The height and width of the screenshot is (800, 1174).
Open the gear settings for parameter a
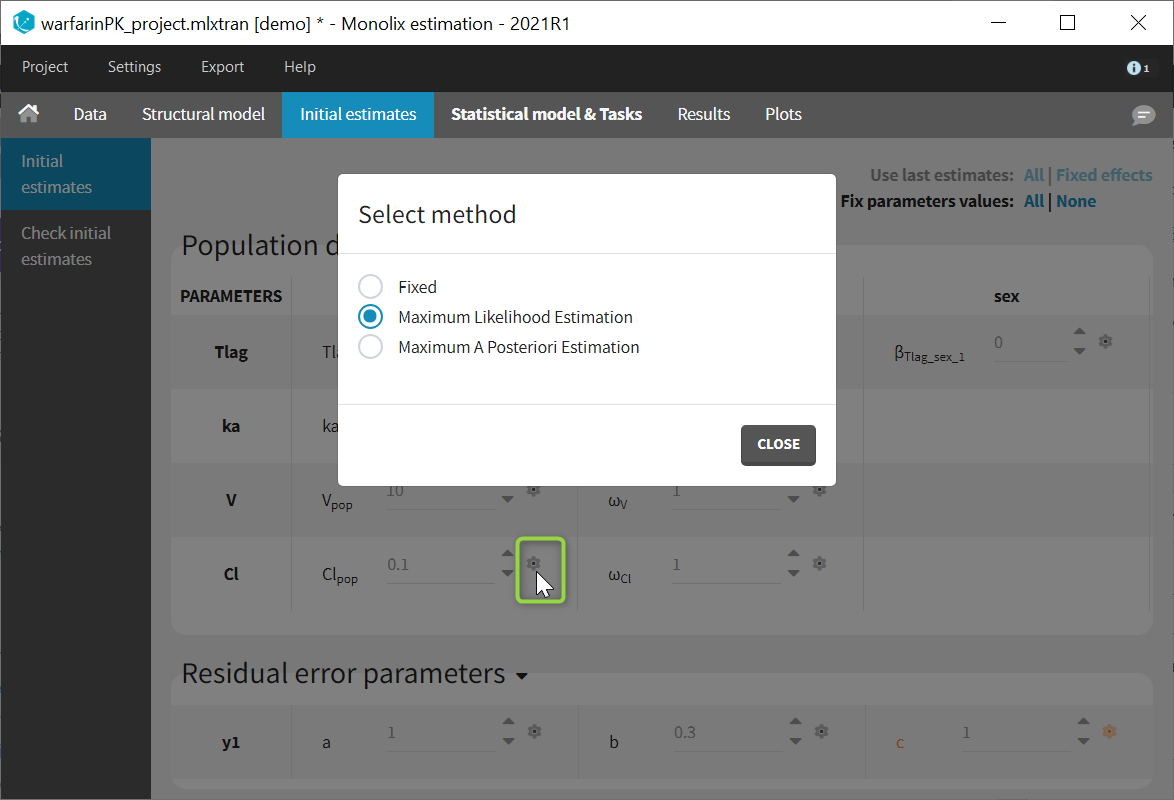pyautogui.click(x=534, y=732)
